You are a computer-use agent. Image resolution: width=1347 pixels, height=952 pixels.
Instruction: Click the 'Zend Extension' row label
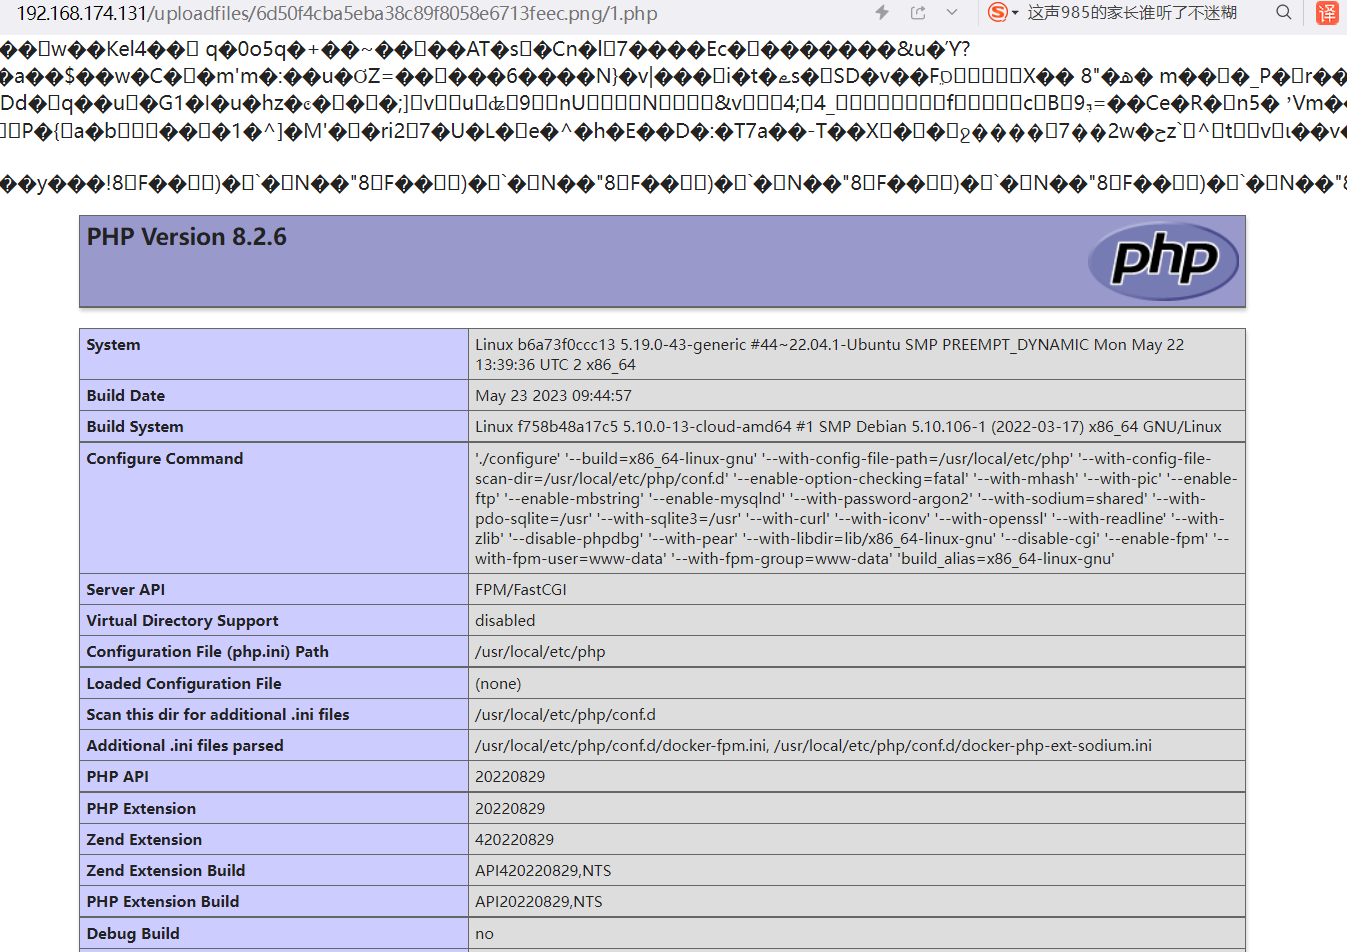coord(144,840)
